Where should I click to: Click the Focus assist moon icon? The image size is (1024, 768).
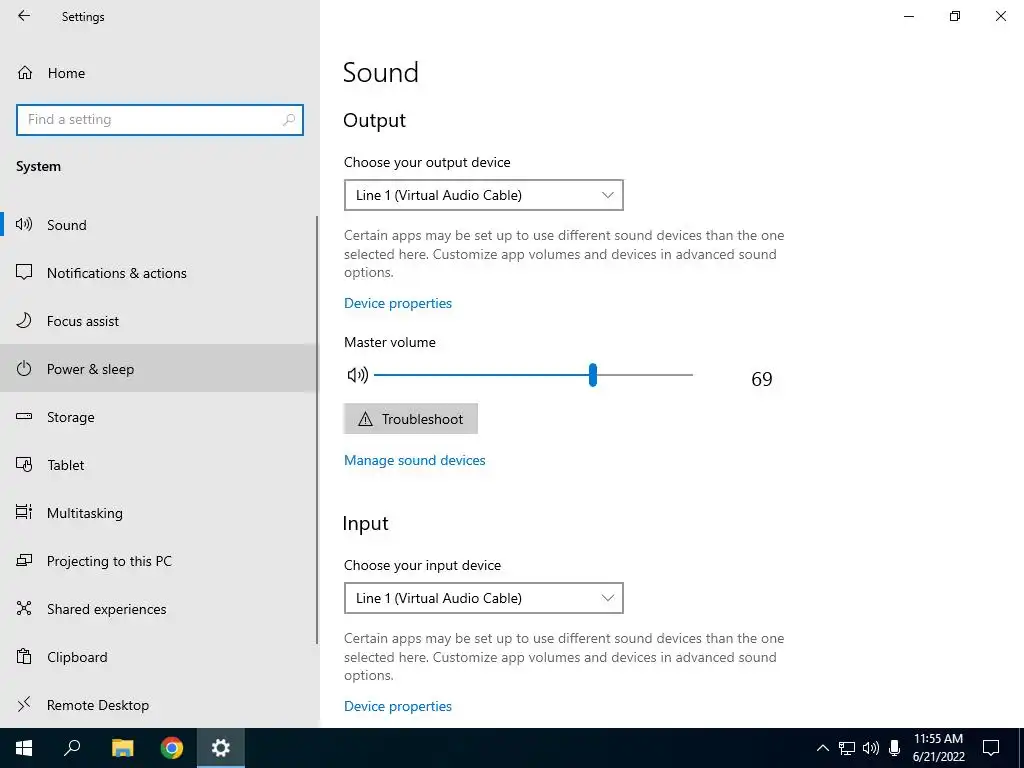(24, 321)
